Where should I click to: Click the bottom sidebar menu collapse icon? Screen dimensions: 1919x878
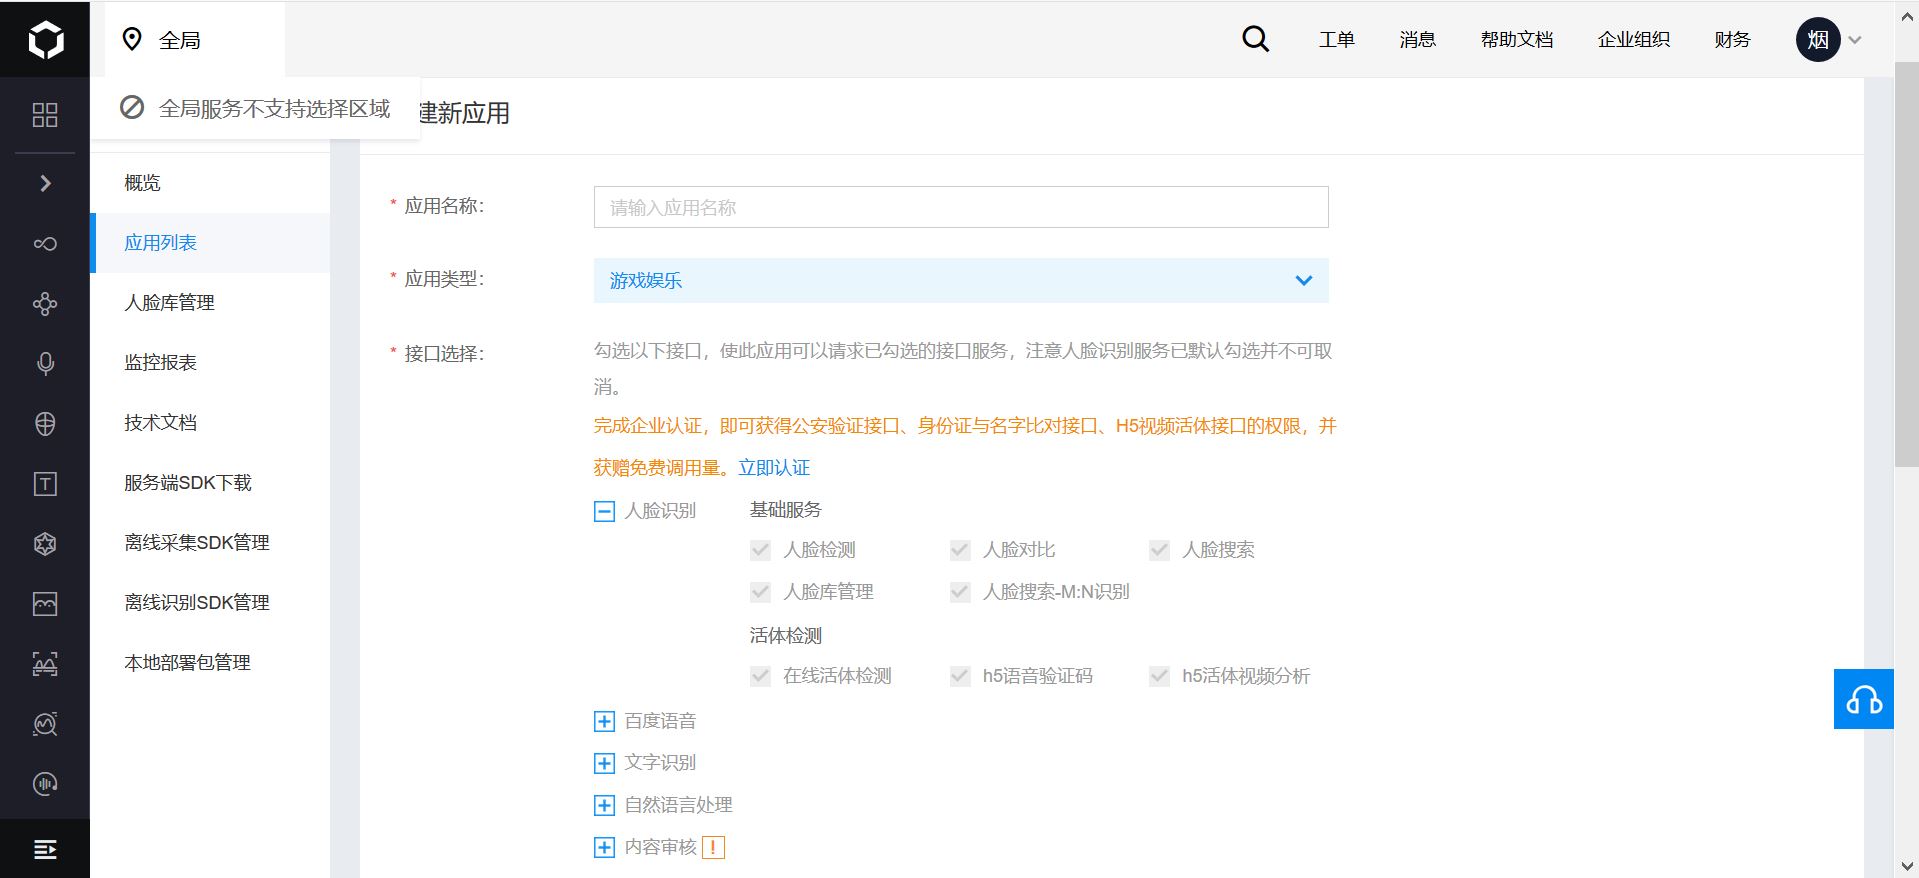[45, 849]
